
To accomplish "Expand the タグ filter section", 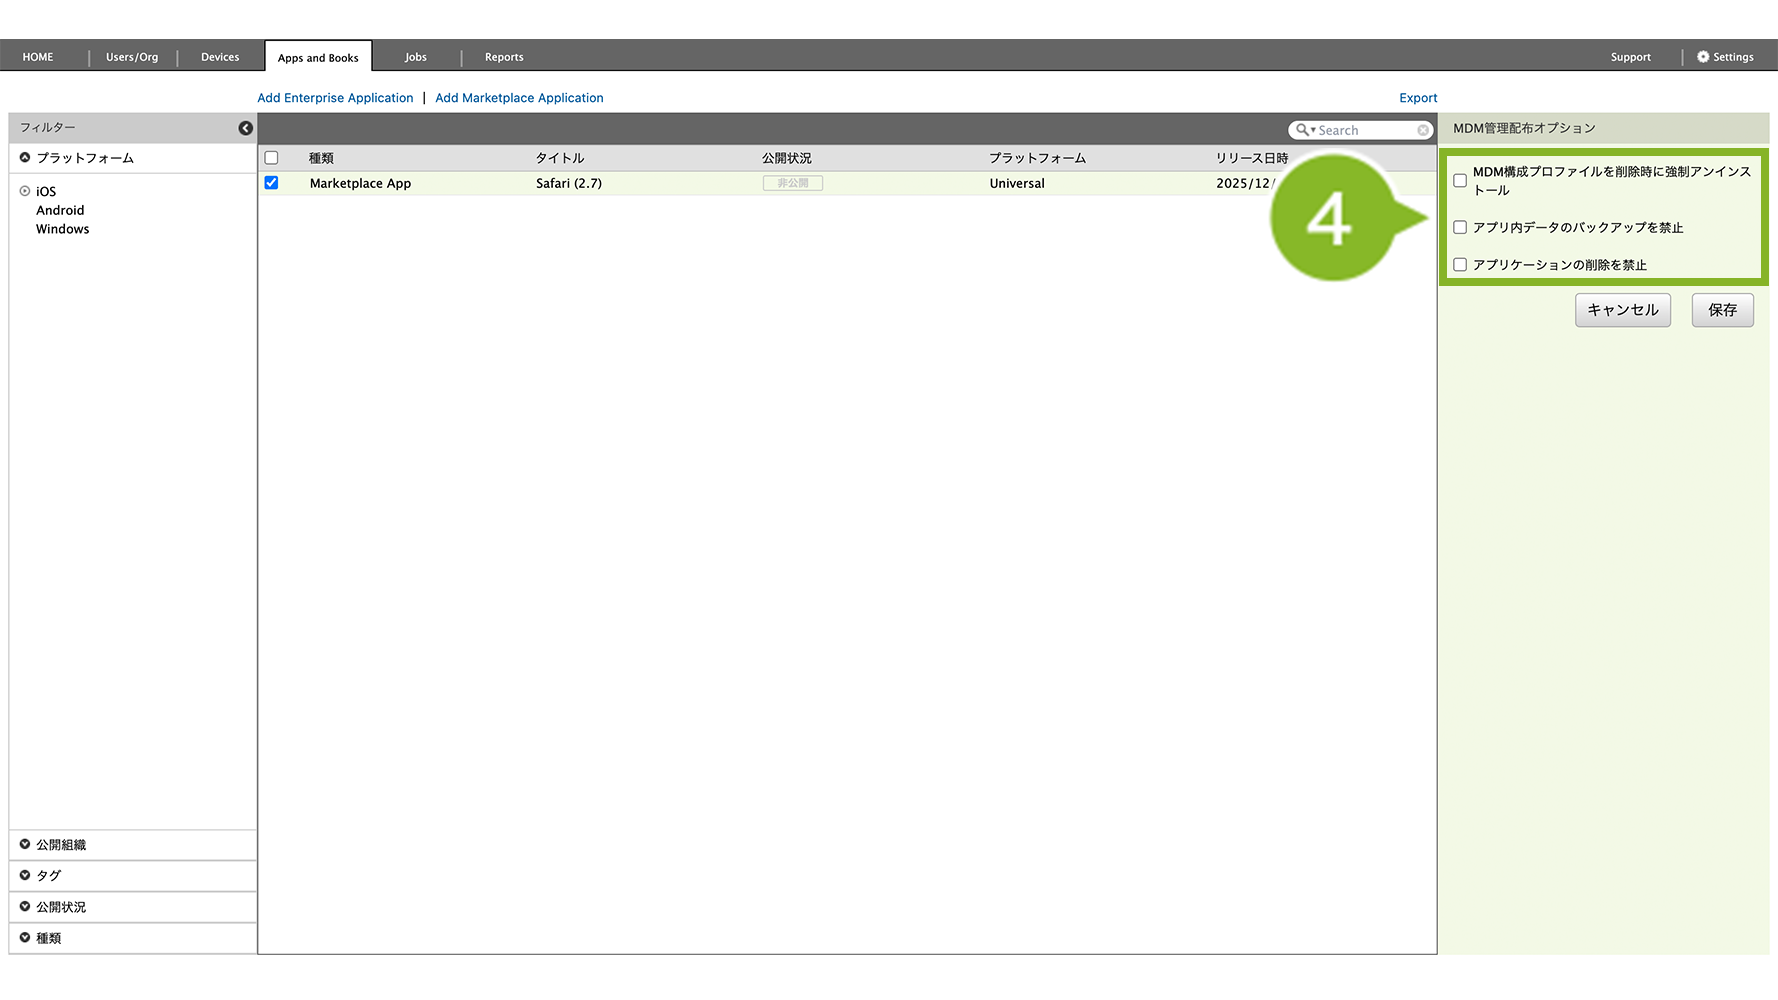I will 25,875.
